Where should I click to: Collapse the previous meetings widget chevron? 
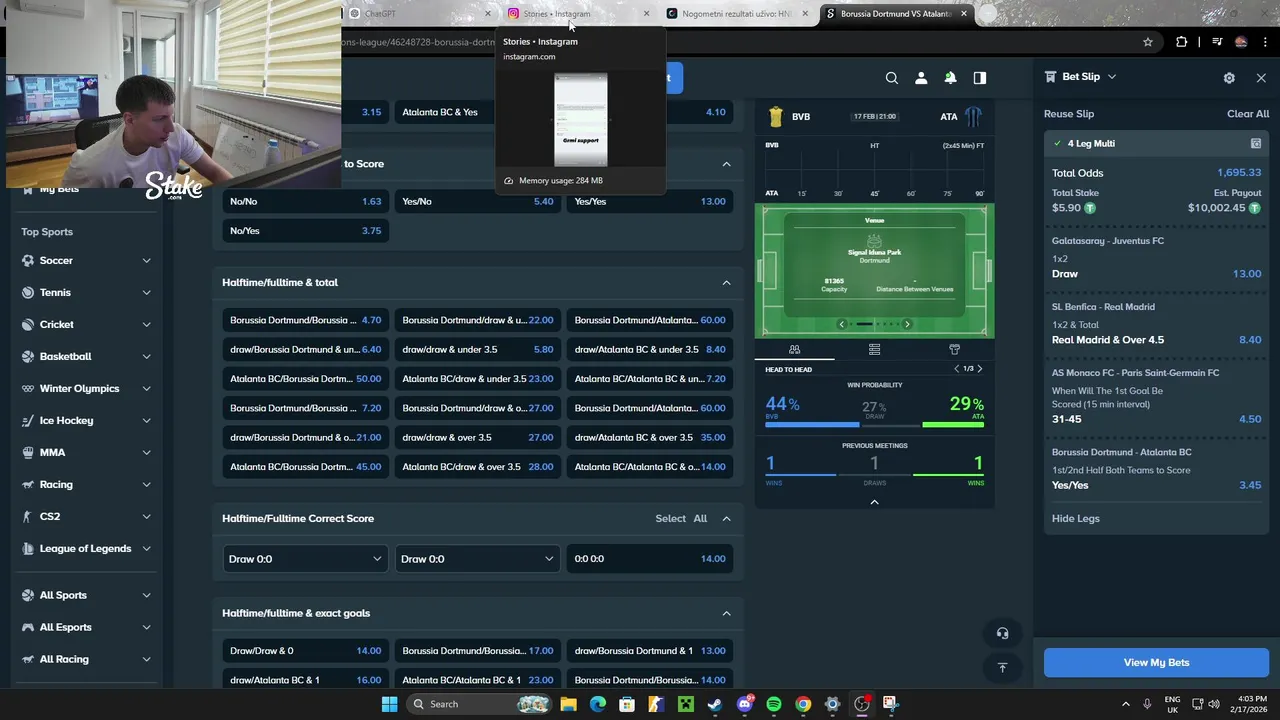click(x=874, y=502)
